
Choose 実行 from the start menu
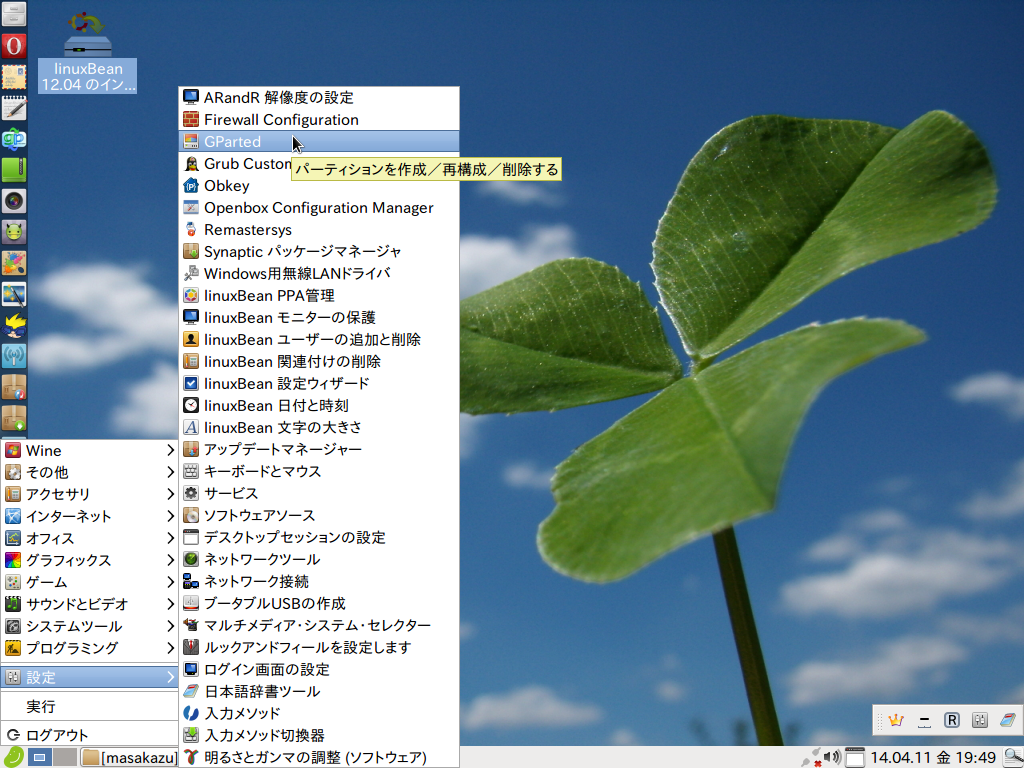(x=89, y=707)
